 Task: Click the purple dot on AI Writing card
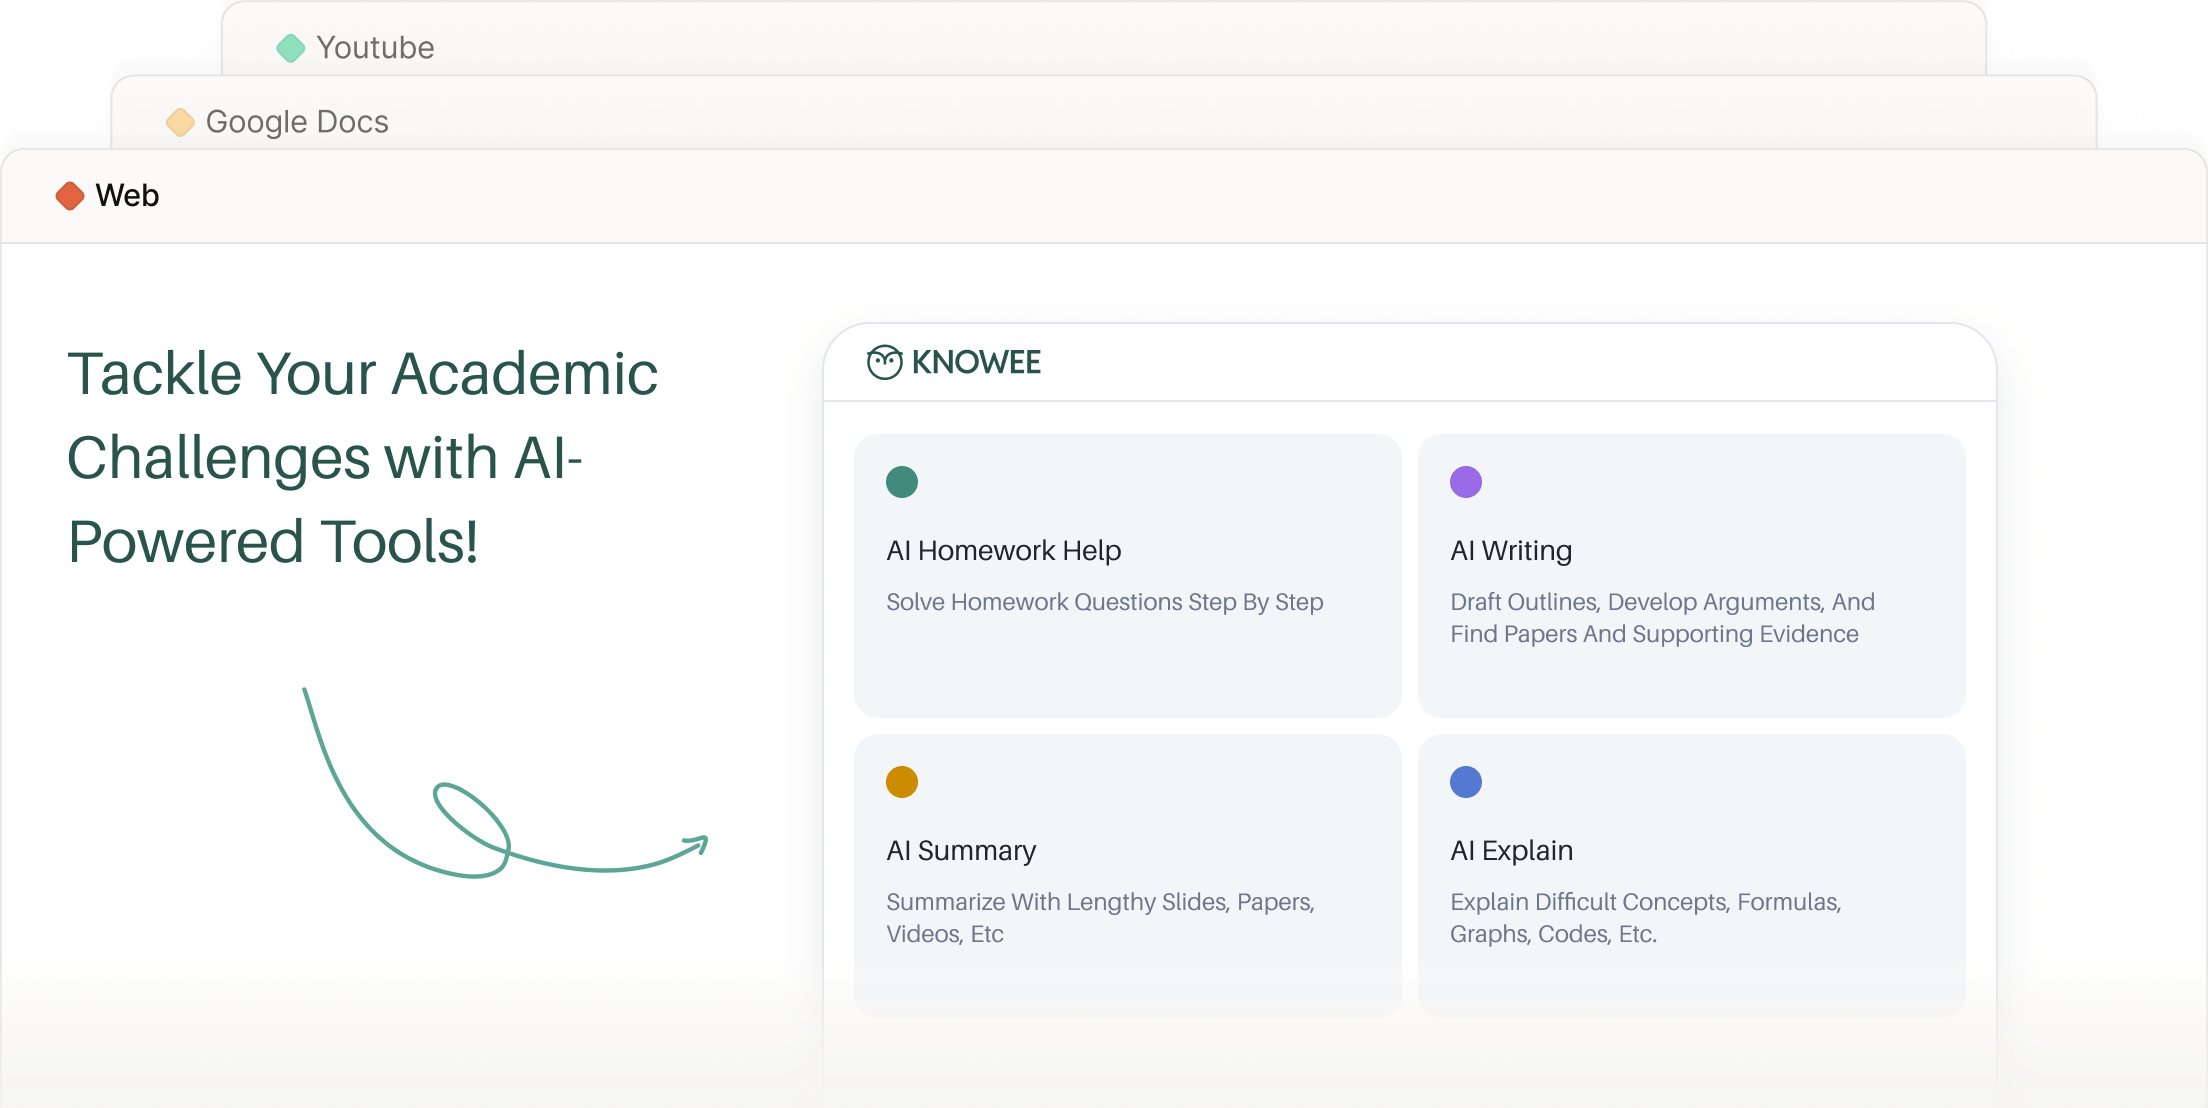(x=1466, y=482)
